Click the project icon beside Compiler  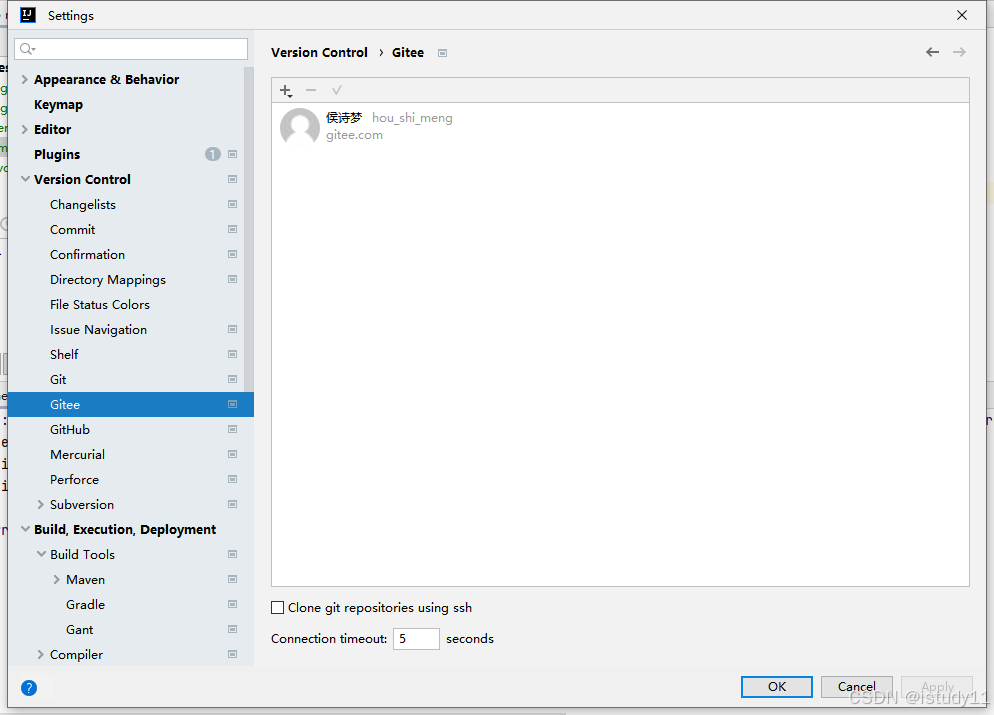[x=233, y=654]
